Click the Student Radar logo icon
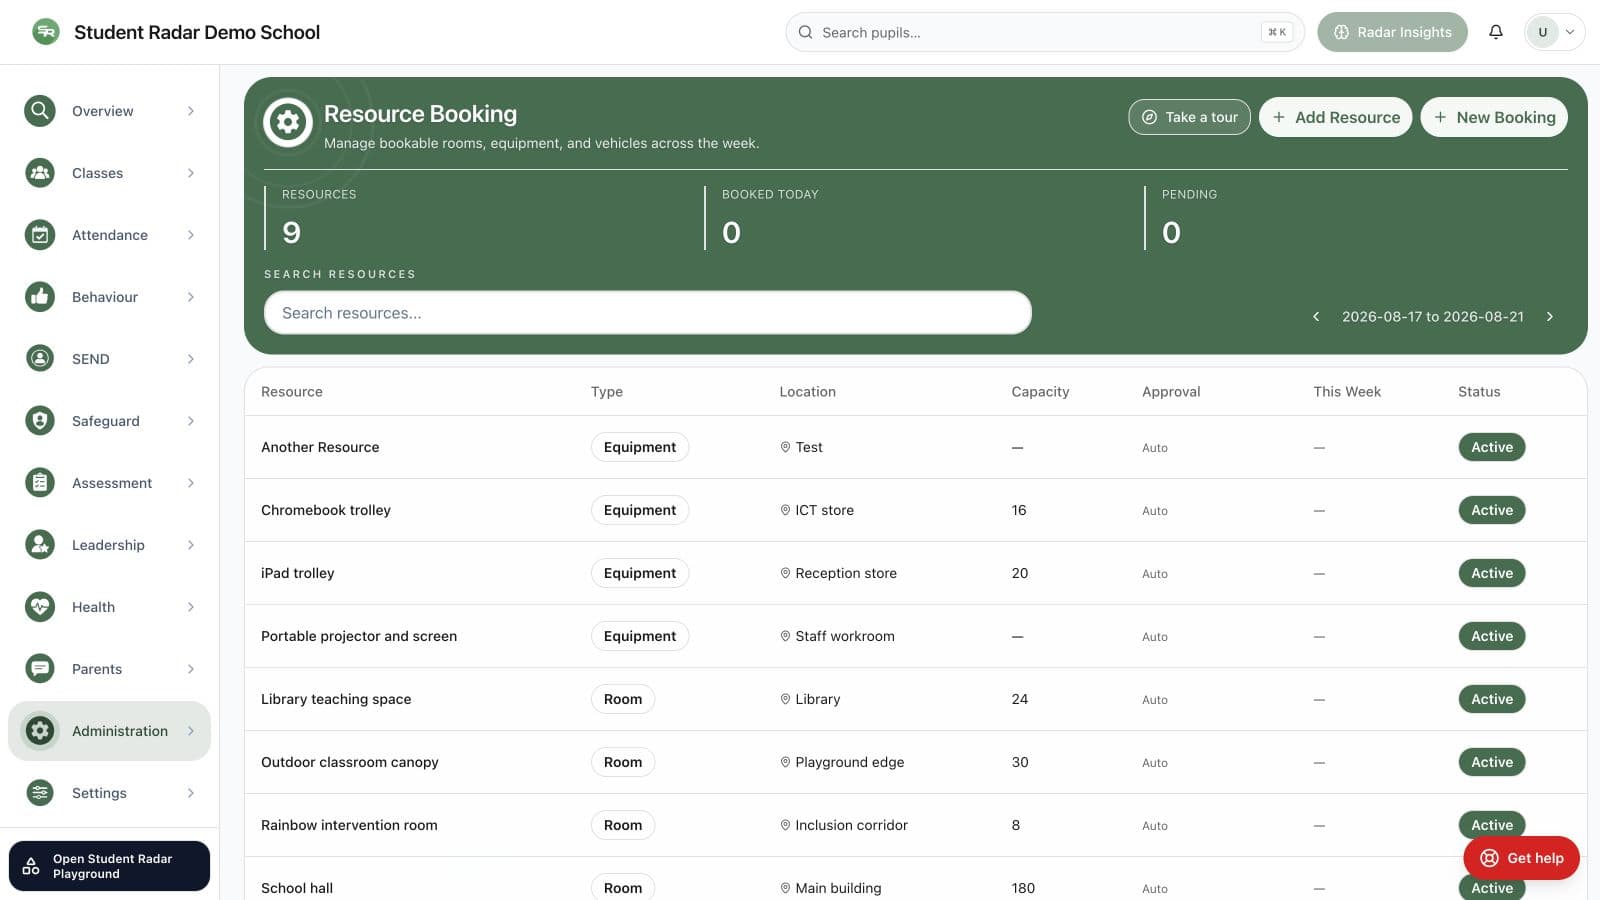 pyautogui.click(x=45, y=32)
